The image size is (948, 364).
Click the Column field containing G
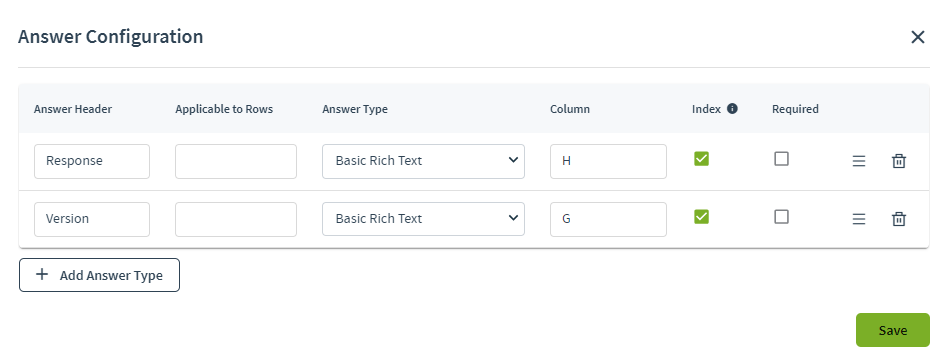[608, 219]
